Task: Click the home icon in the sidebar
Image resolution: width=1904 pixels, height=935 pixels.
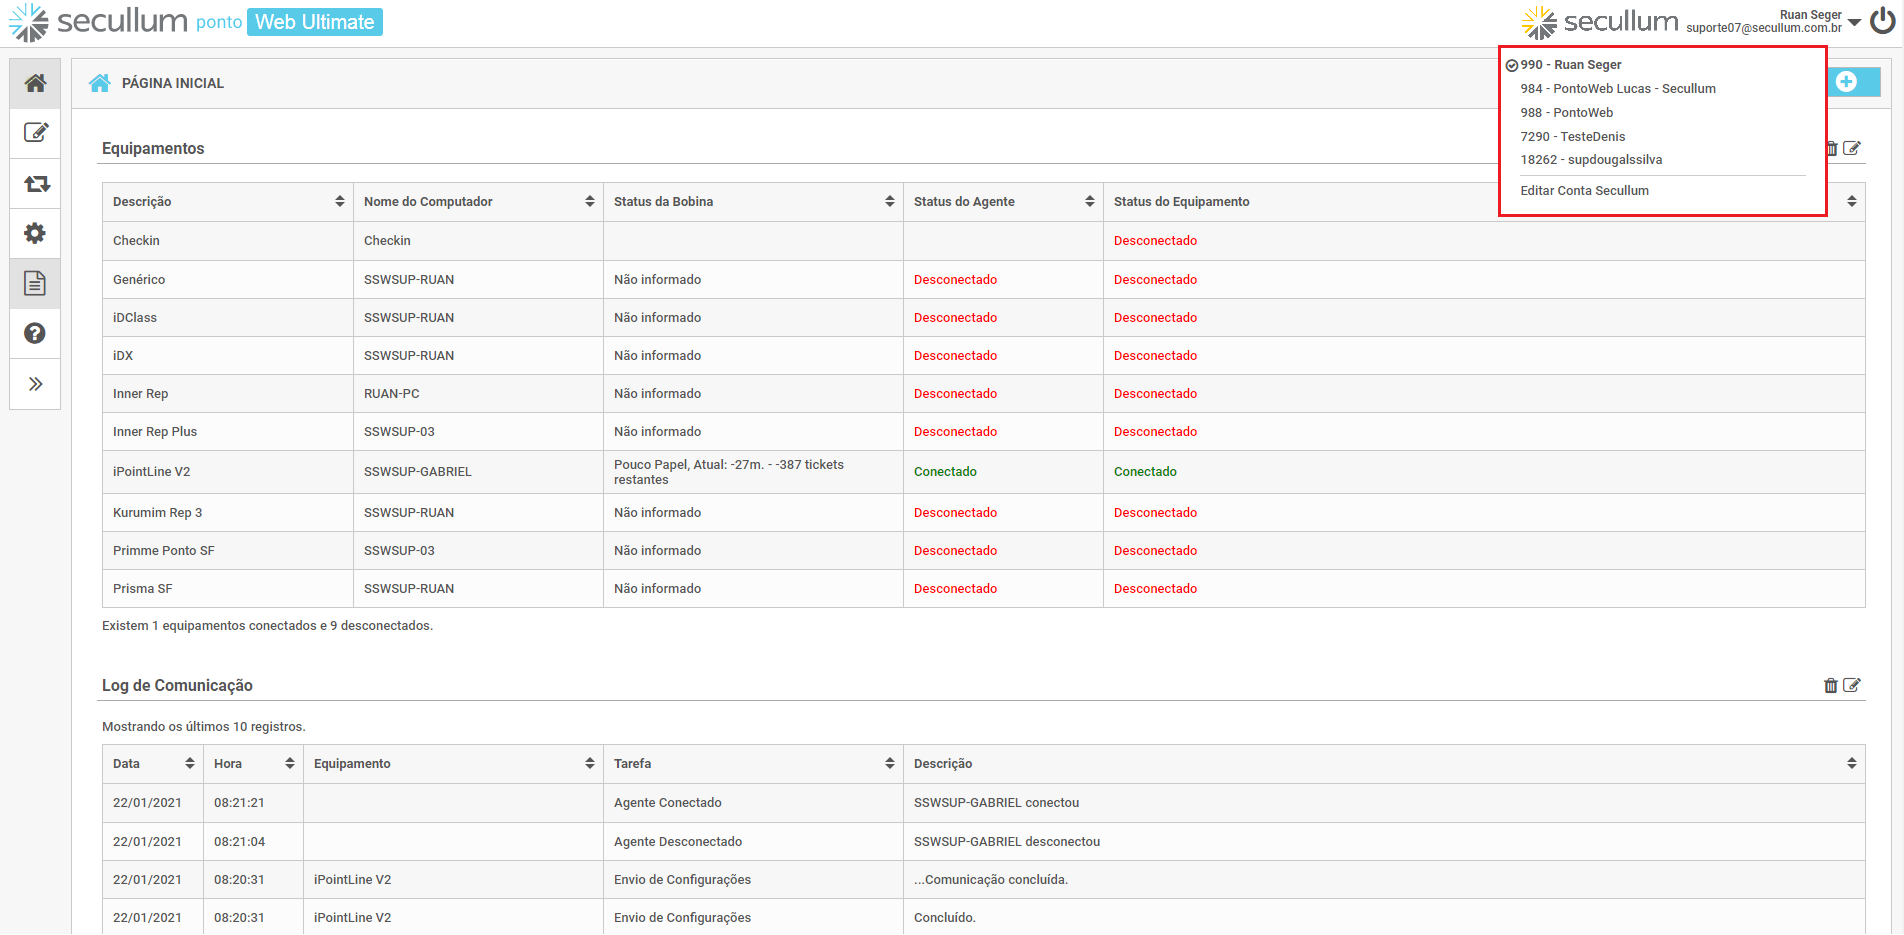Action: click(x=35, y=83)
